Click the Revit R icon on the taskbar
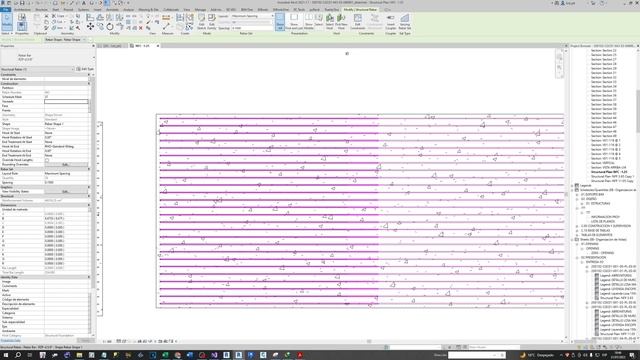The height and width of the screenshot is (360, 640). click(238, 355)
